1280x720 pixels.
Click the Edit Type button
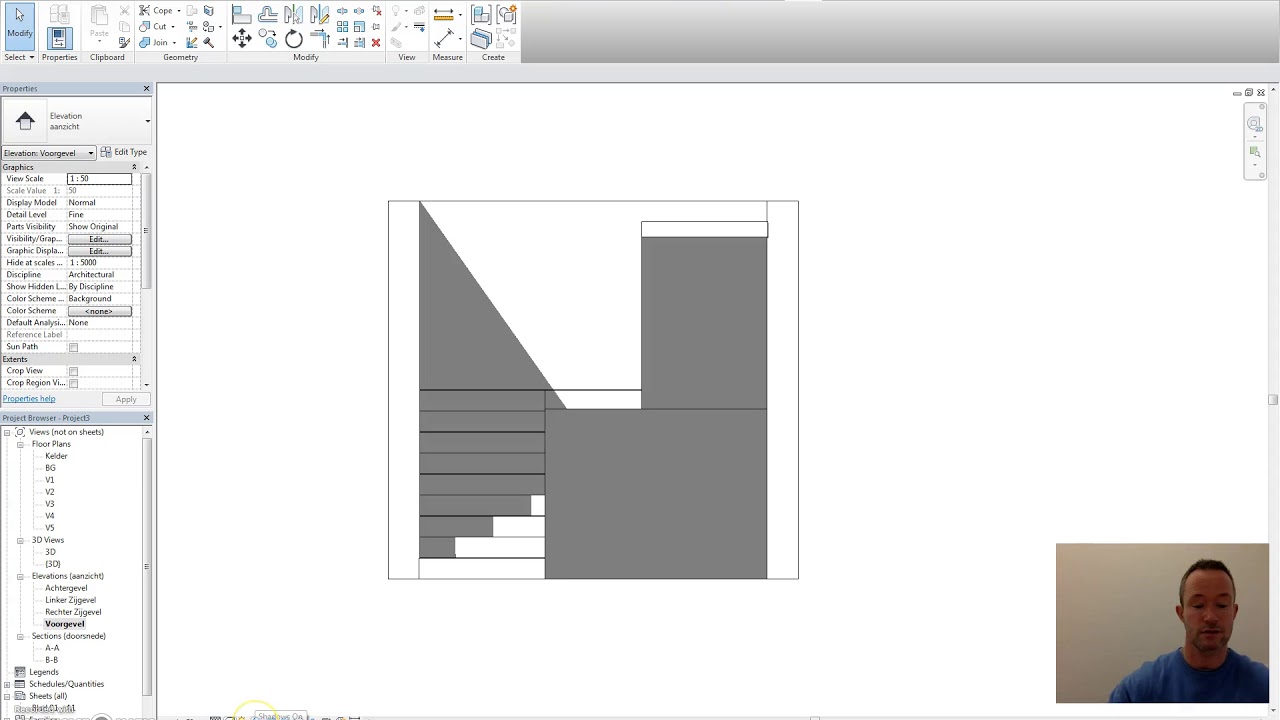(x=124, y=152)
